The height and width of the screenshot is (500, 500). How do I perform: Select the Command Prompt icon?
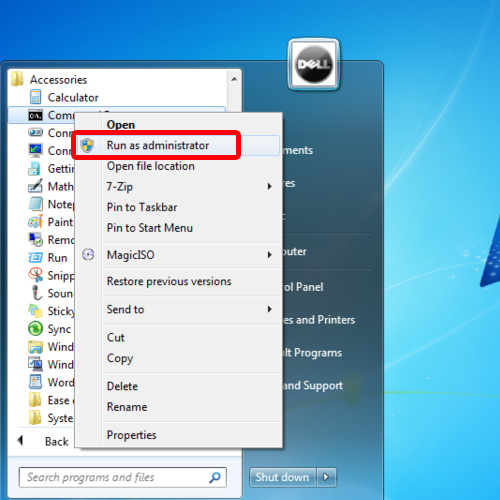tap(35, 115)
